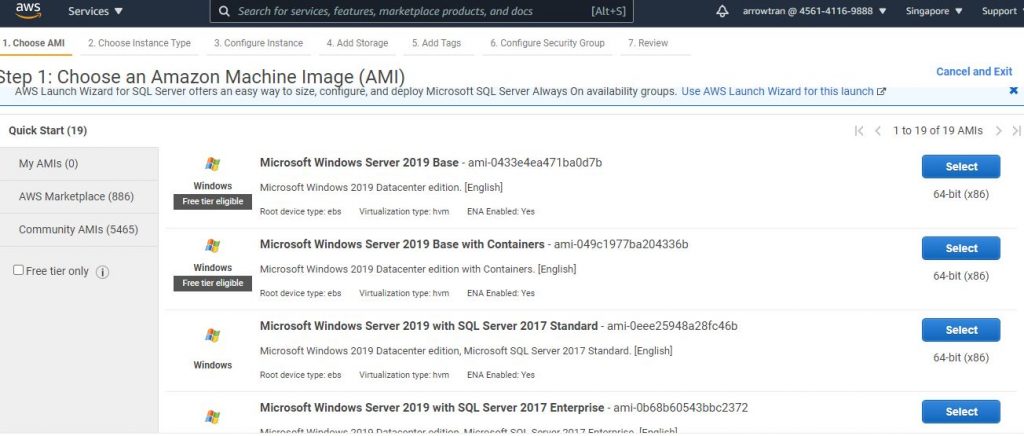Open the Support dropdown menu
The height and width of the screenshot is (436, 1024).
pyautogui.click(x=1002, y=11)
